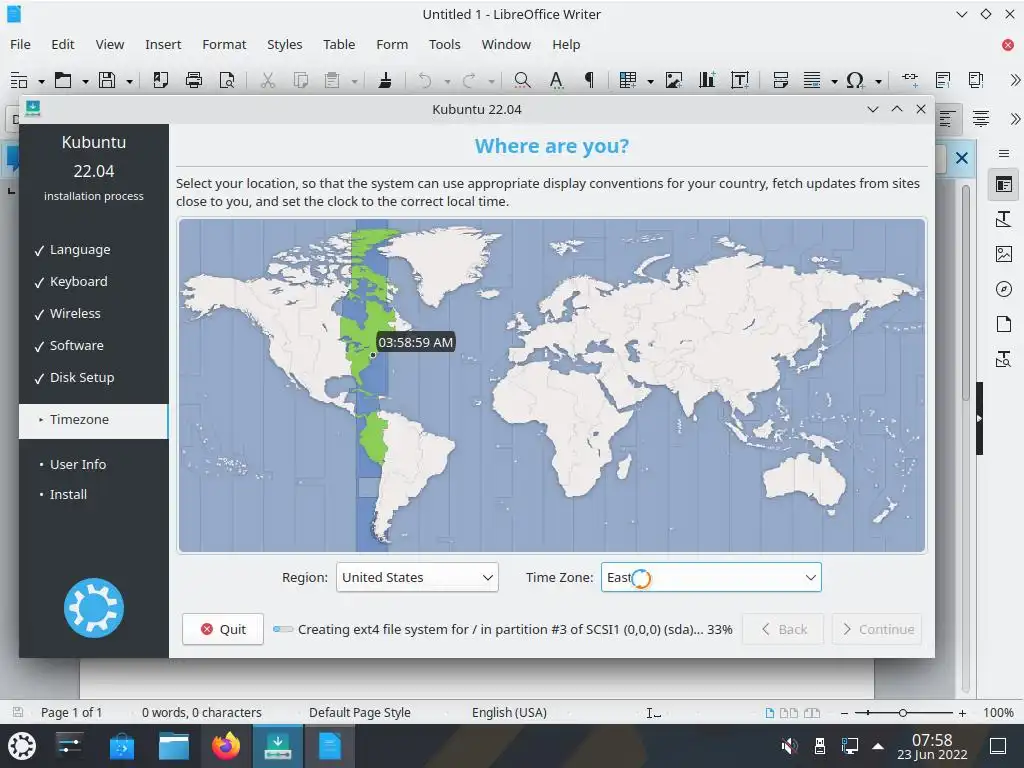Select Timezone step in installer sidebar

pyautogui.click(x=93, y=420)
